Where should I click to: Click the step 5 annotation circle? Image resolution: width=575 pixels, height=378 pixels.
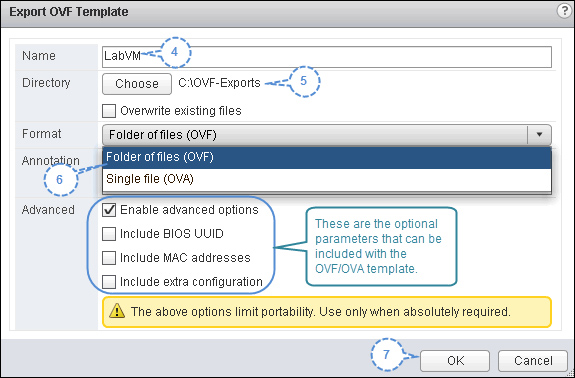tap(304, 81)
